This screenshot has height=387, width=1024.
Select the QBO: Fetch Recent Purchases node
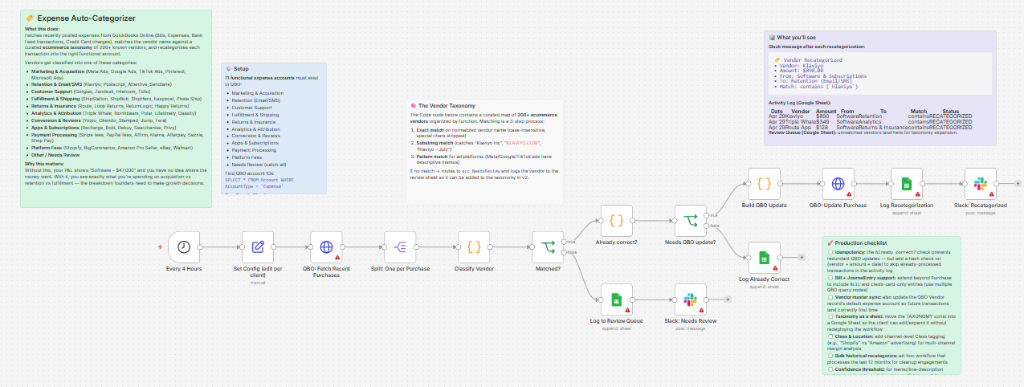(326, 247)
